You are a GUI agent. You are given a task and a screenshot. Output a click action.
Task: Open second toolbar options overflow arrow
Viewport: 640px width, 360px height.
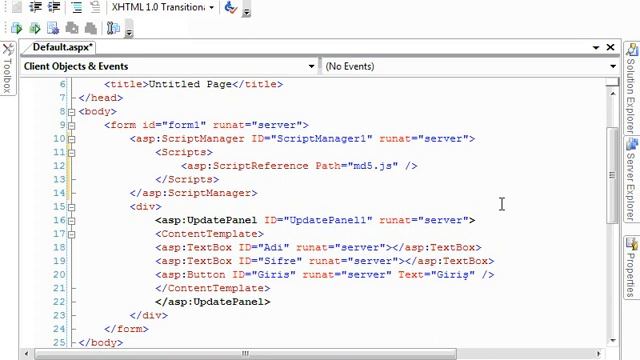[129, 33]
